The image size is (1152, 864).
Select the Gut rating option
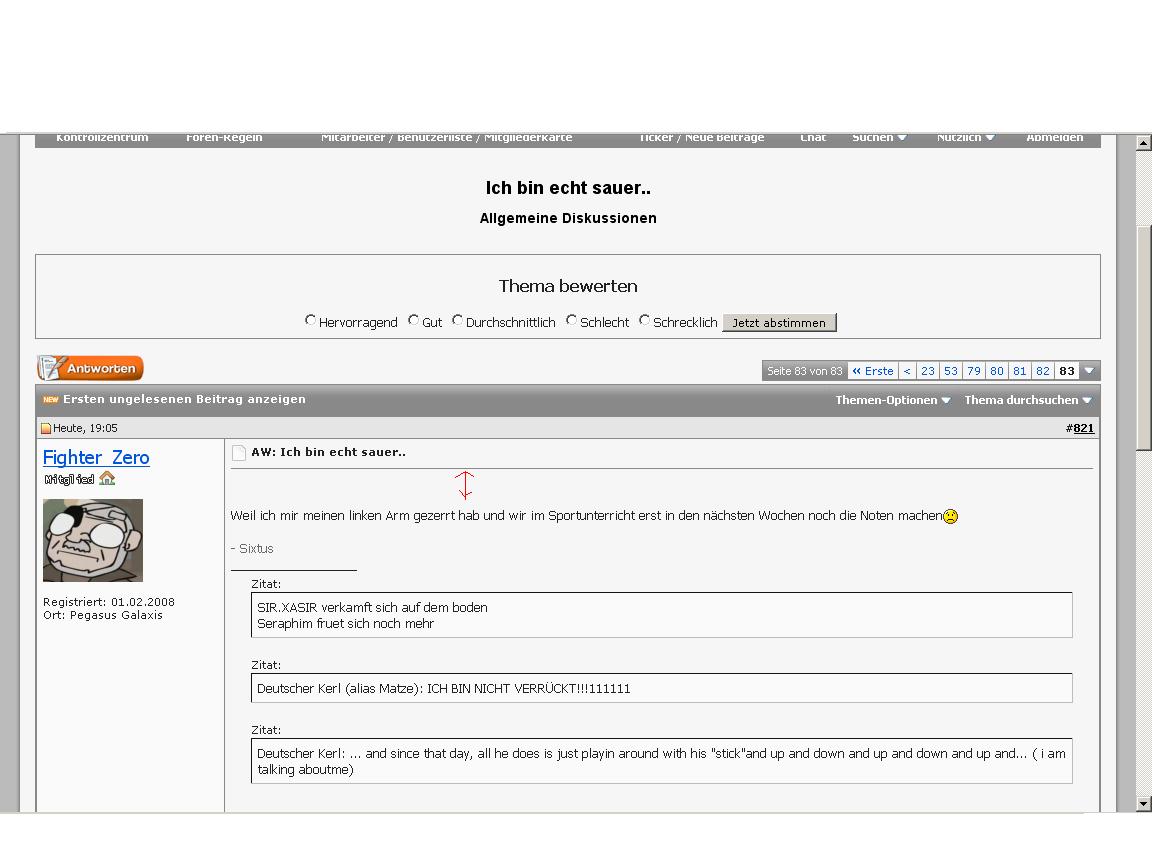[414, 321]
